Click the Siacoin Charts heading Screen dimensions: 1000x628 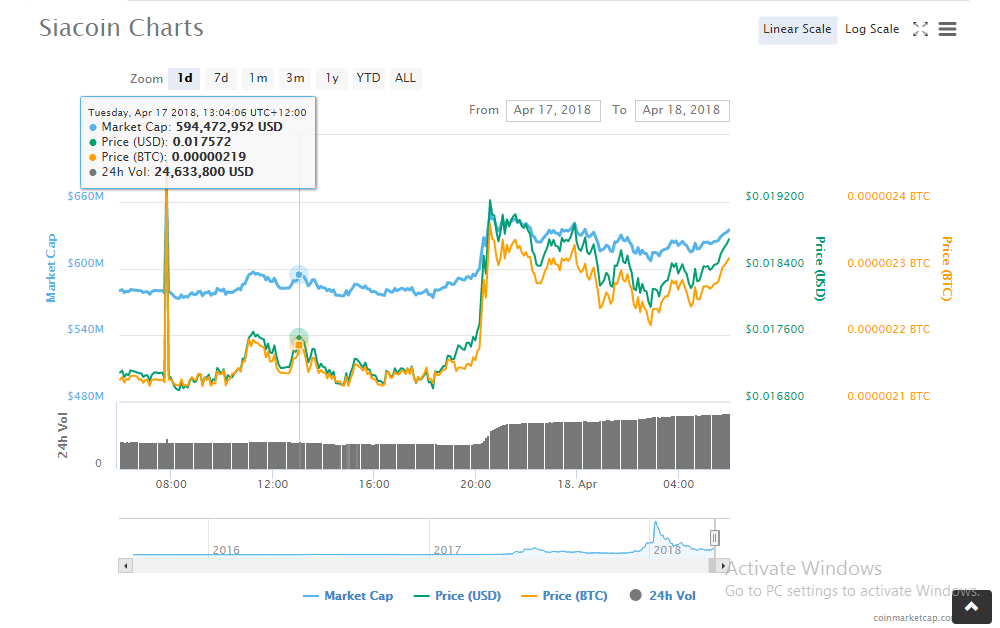click(x=121, y=28)
